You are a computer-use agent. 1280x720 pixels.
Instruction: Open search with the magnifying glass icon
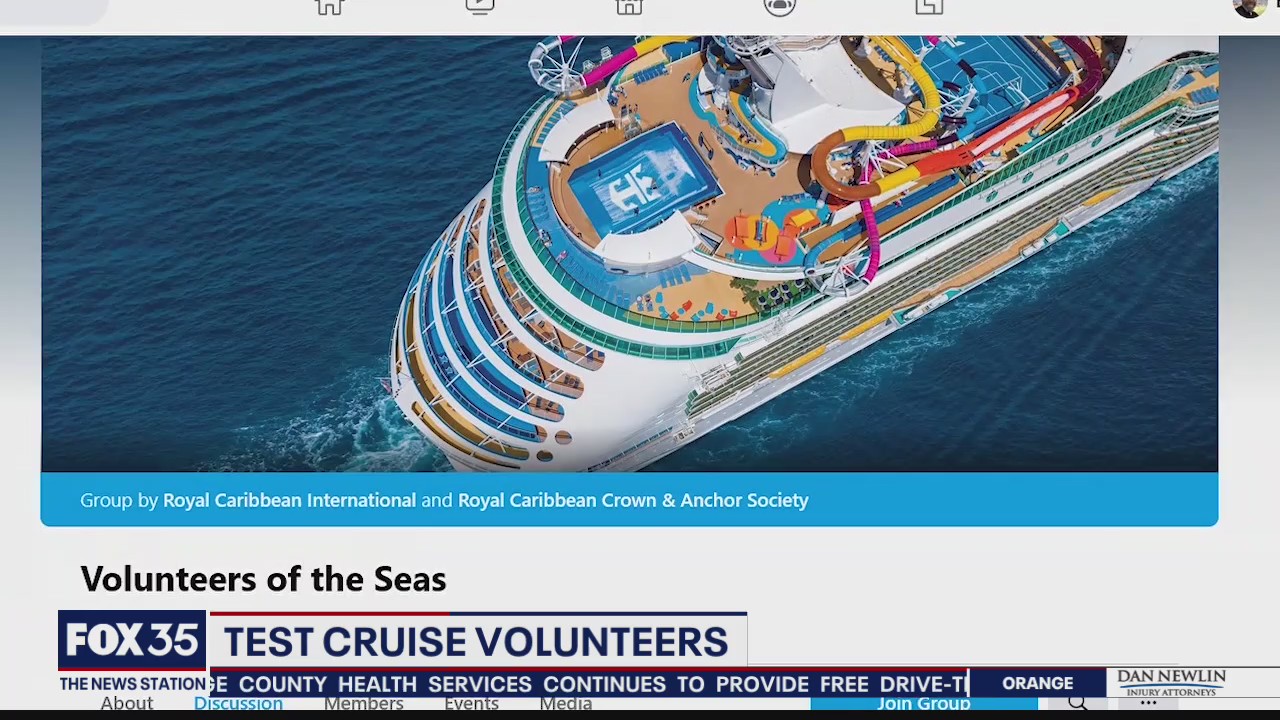1078,703
